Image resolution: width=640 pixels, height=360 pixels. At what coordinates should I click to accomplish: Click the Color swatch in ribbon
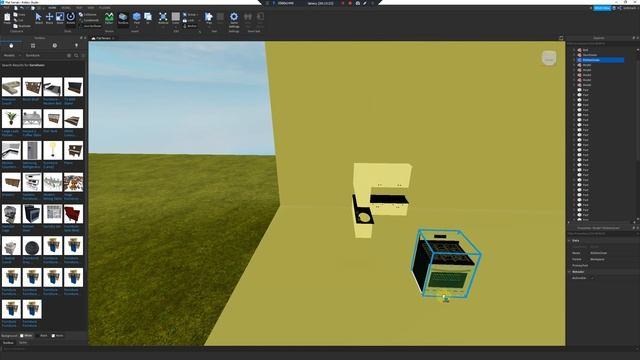[176, 16]
